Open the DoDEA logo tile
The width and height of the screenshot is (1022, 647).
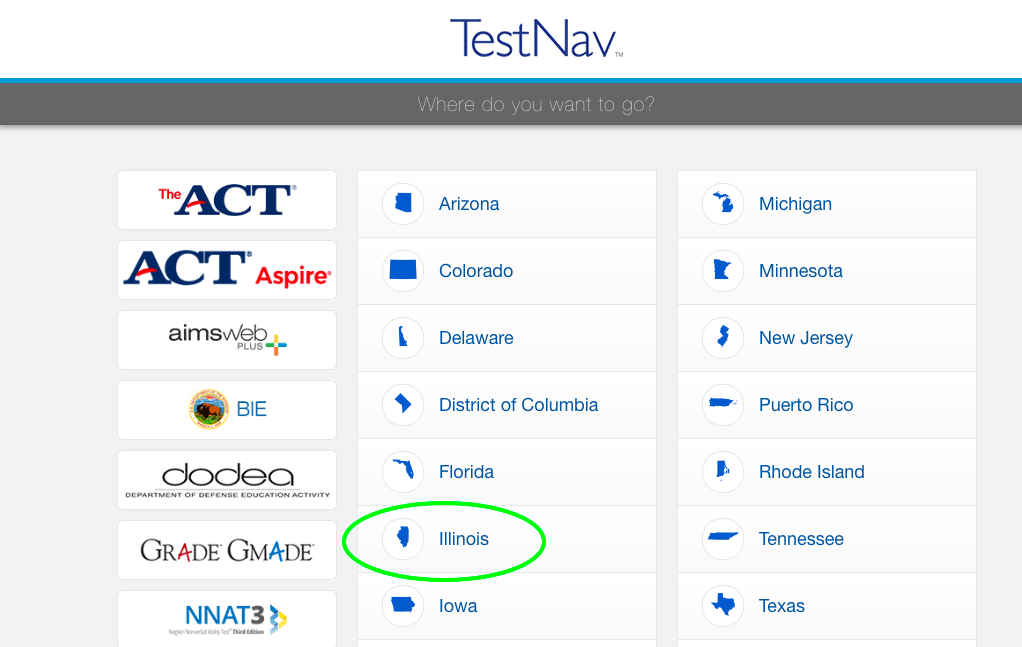click(x=227, y=480)
